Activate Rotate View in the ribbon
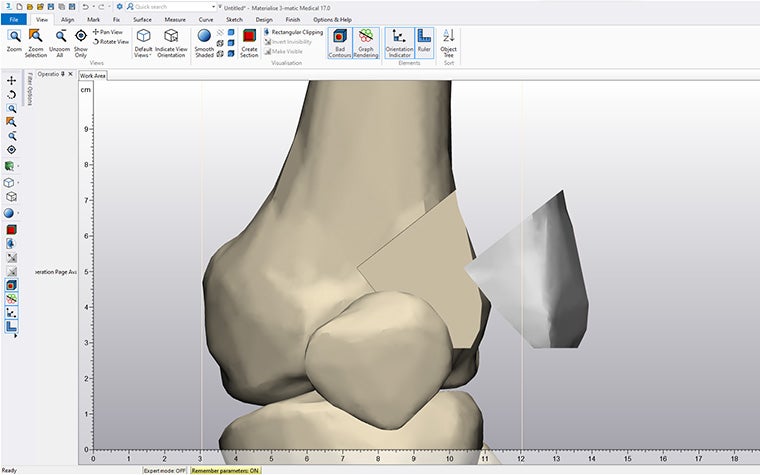The height and width of the screenshot is (475, 760). [111, 42]
